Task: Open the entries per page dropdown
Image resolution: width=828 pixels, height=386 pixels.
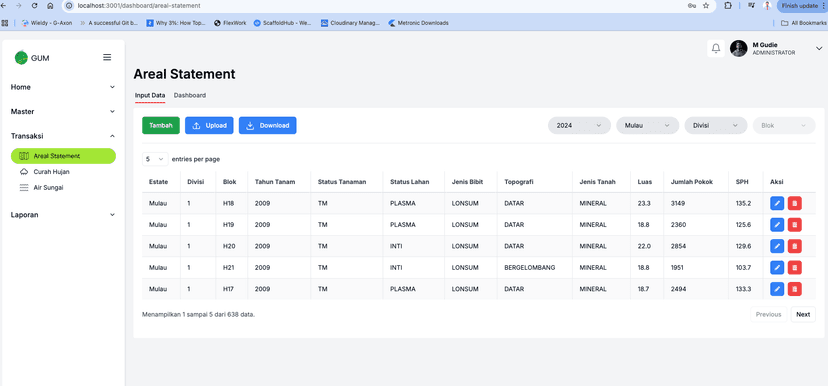Action: coord(155,159)
